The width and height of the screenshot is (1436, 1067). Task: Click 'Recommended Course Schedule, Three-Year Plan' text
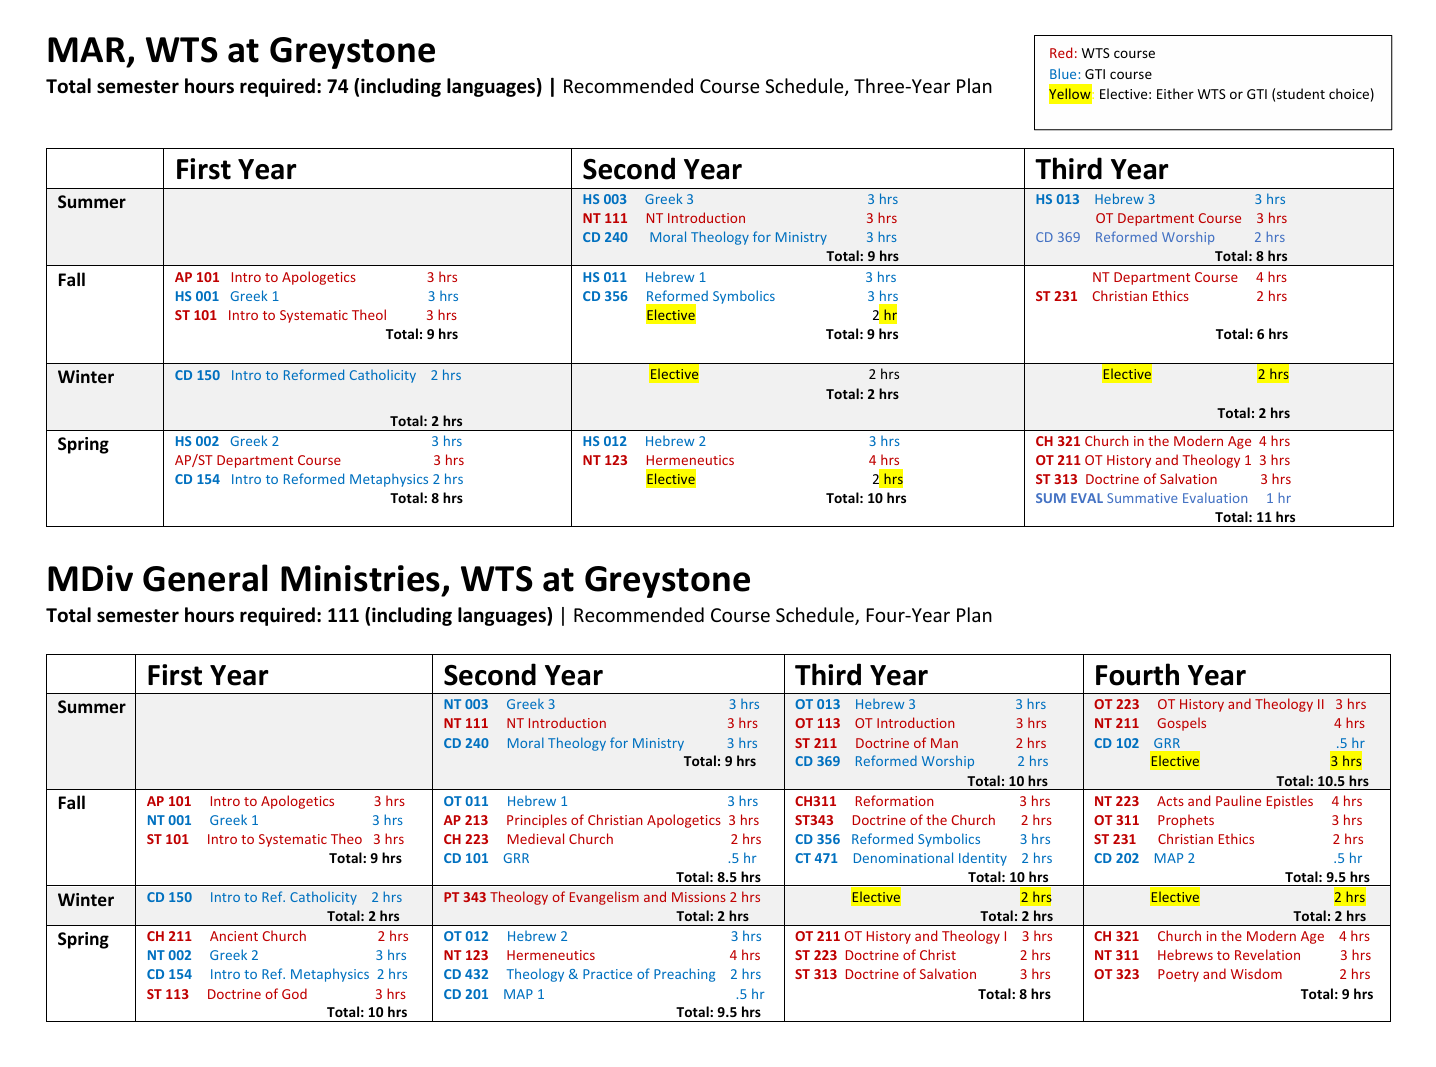point(777,87)
